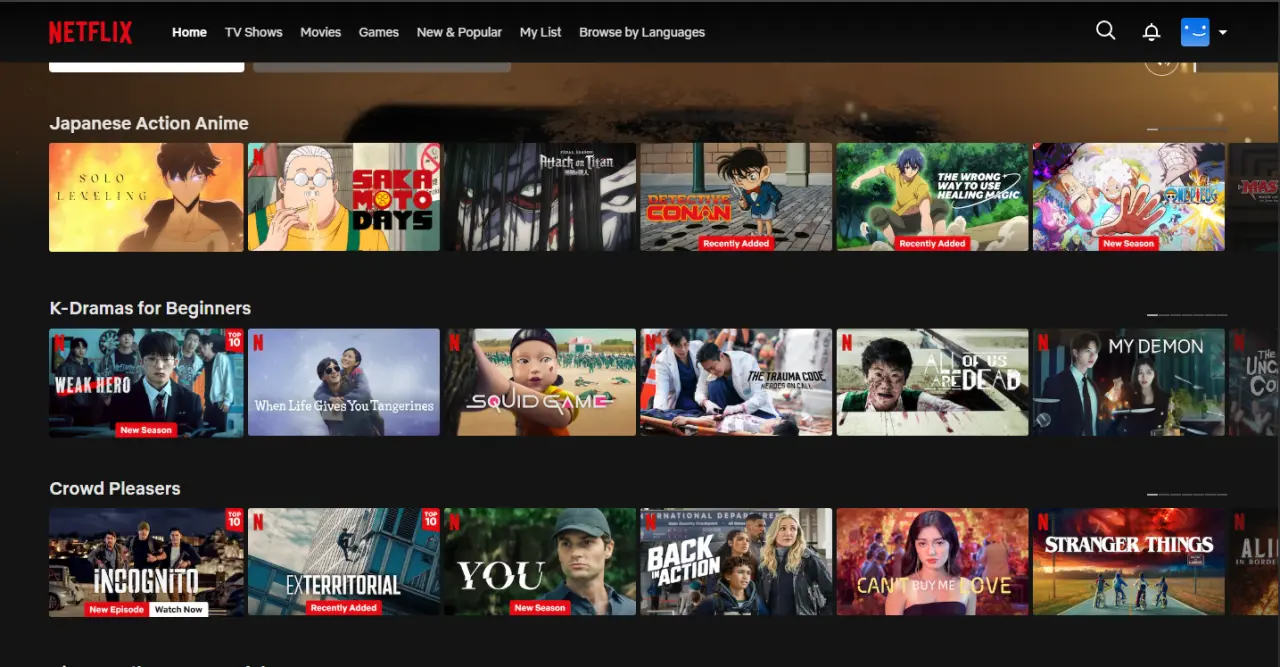Image resolution: width=1280 pixels, height=667 pixels.
Task: Open the notifications bell
Action: click(1151, 32)
